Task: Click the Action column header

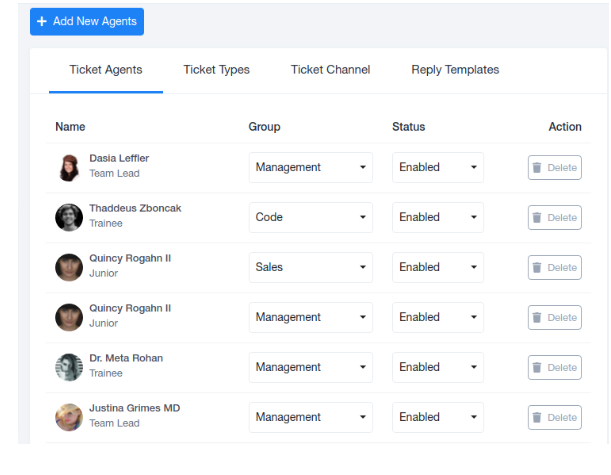Action: pos(565,127)
